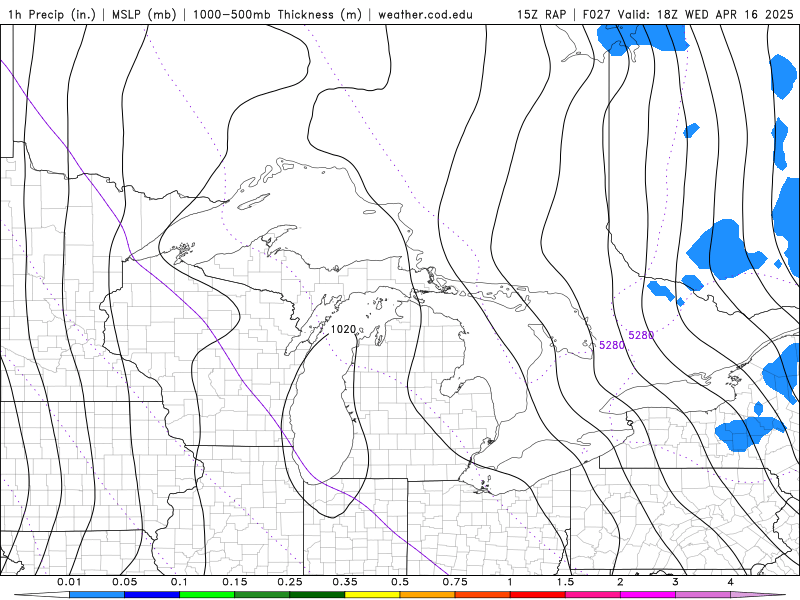Click the weather.cod.edu text in header

coord(425,14)
